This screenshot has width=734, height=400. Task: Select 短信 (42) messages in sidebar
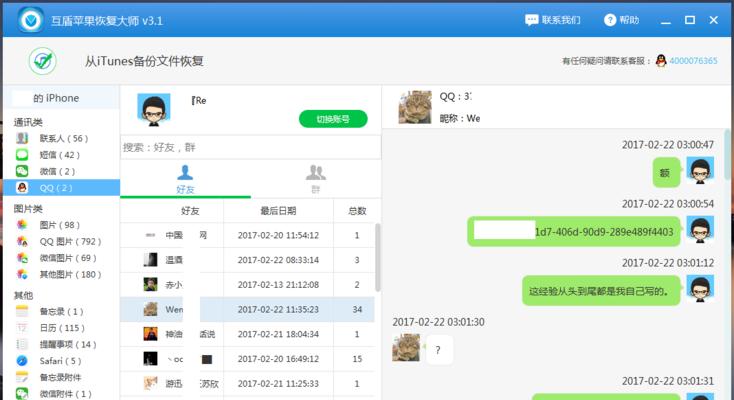[x=59, y=155]
